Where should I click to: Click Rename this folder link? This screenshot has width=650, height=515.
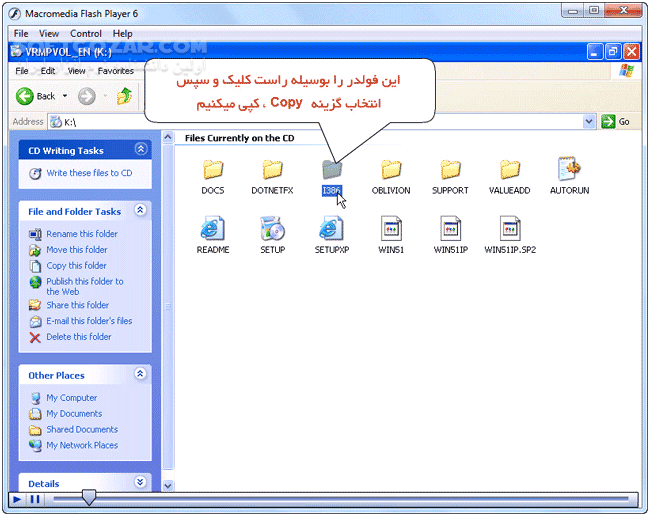point(82,234)
